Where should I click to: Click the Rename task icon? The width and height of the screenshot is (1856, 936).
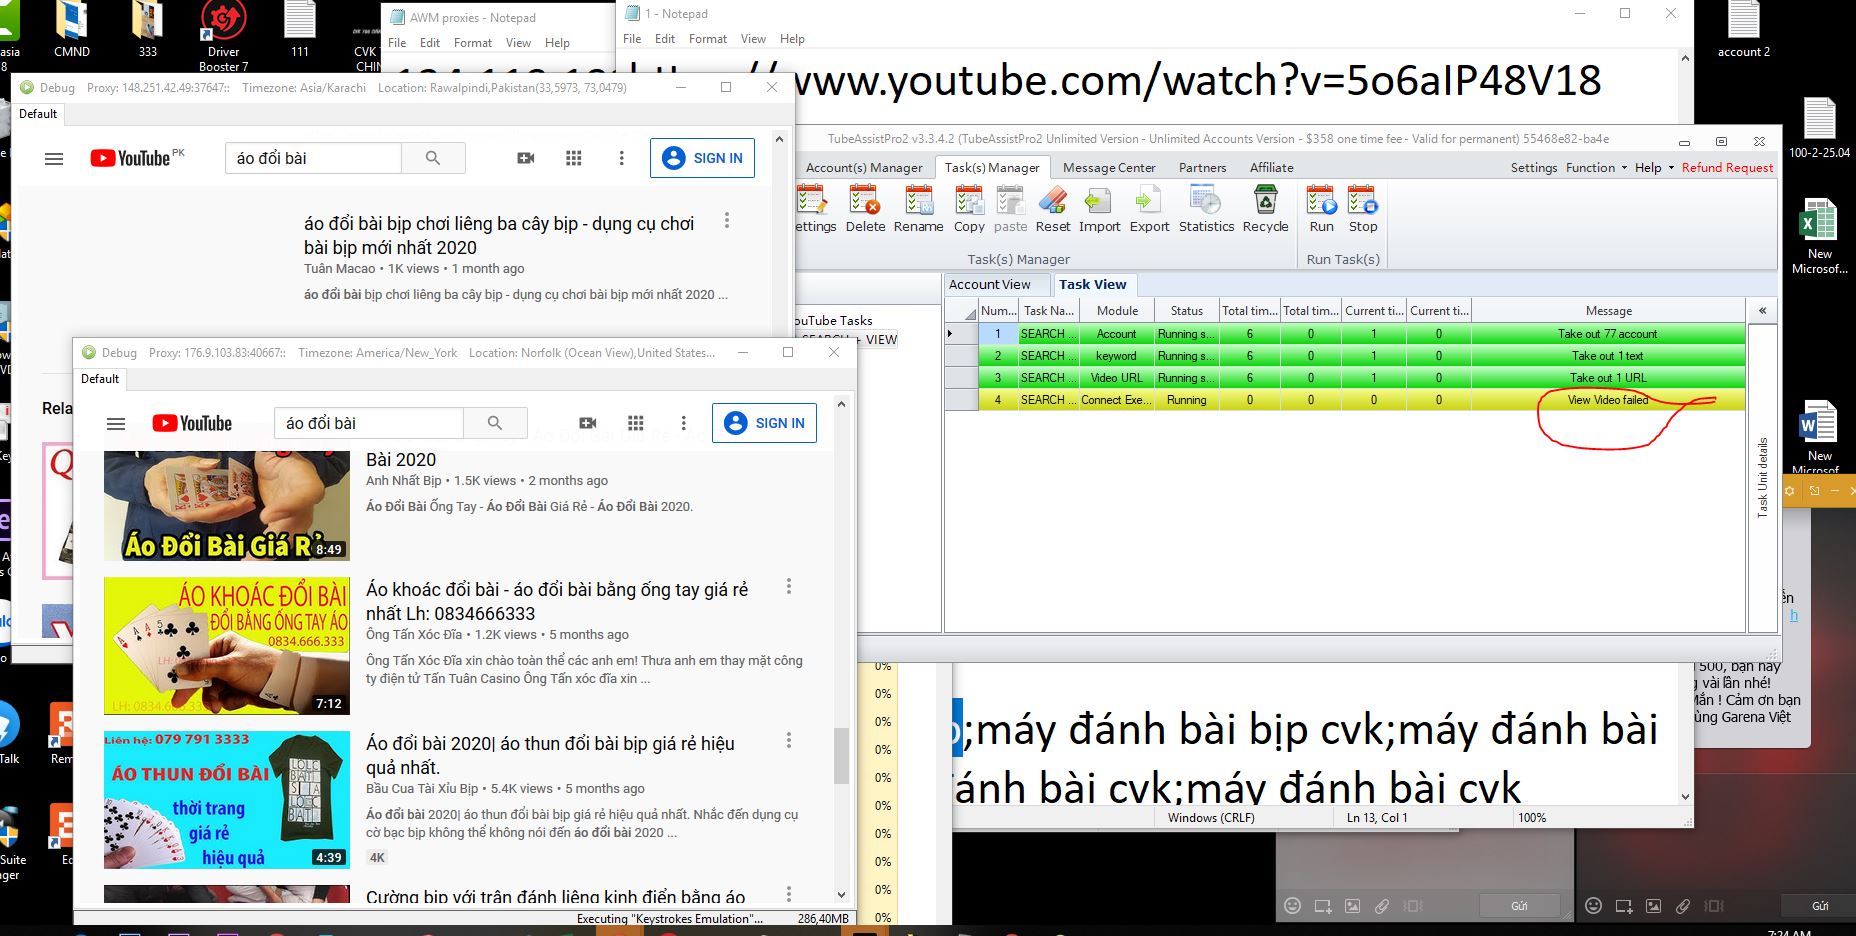pos(918,209)
